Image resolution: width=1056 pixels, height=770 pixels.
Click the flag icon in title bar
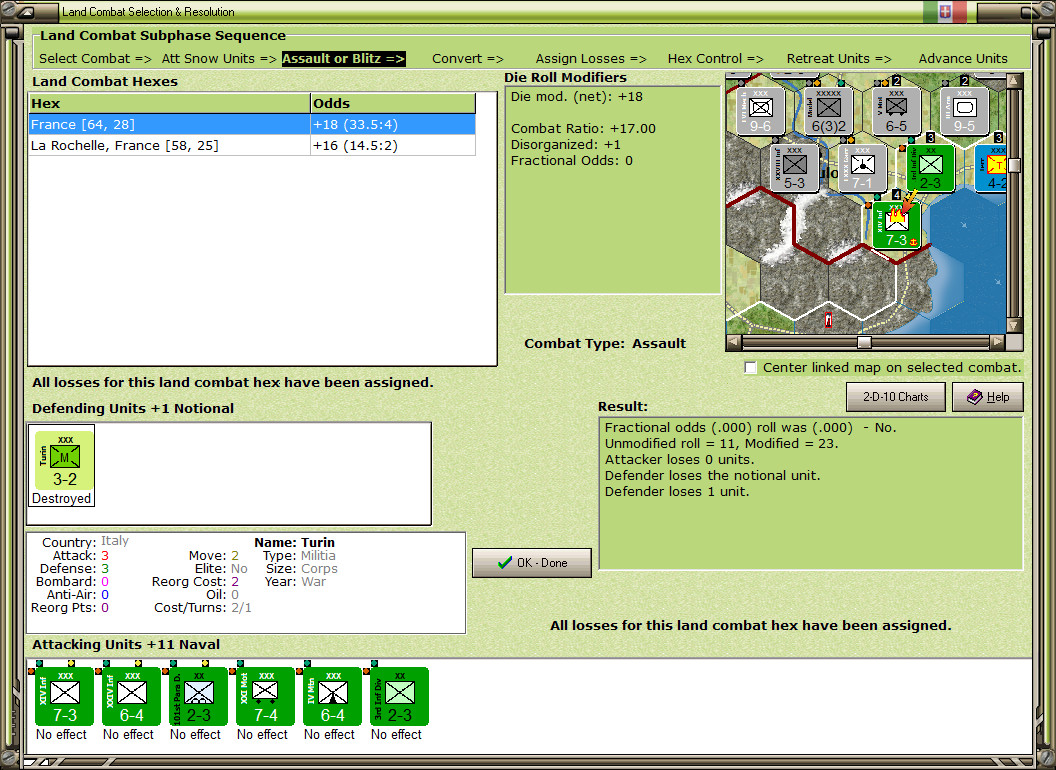[945, 11]
